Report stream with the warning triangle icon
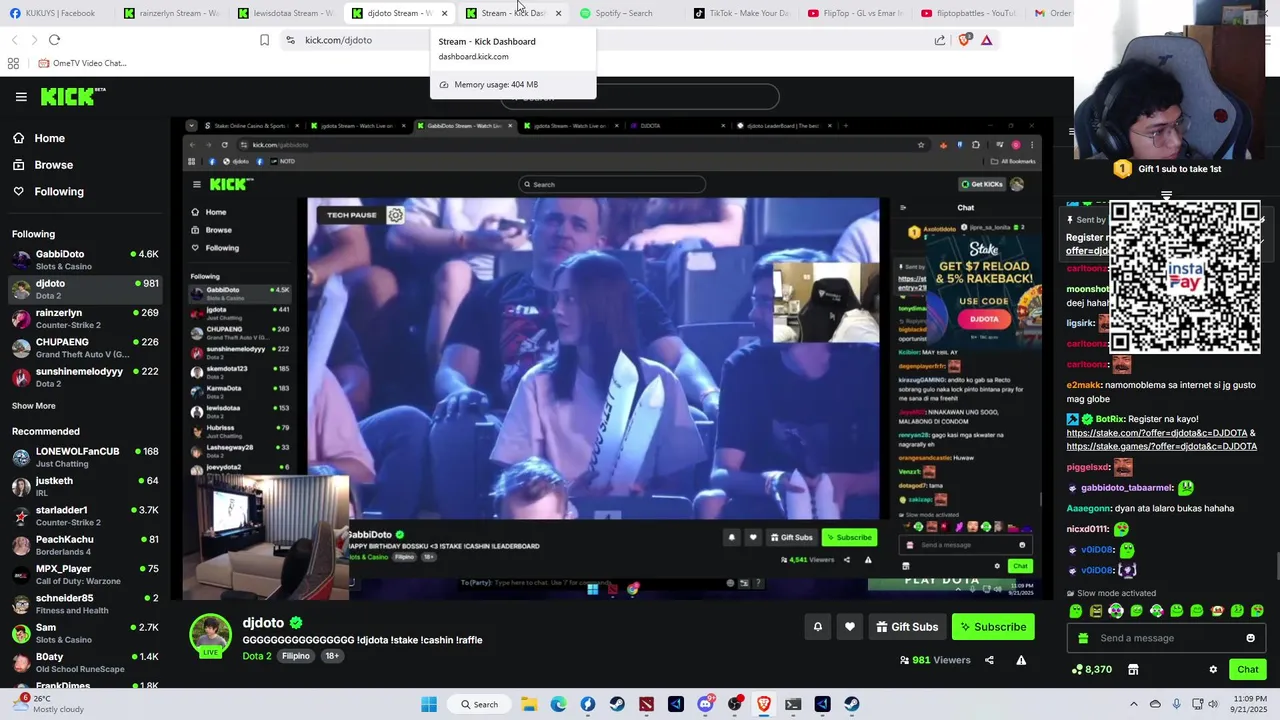Image resolution: width=1280 pixels, height=720 pixels. 1021,660
